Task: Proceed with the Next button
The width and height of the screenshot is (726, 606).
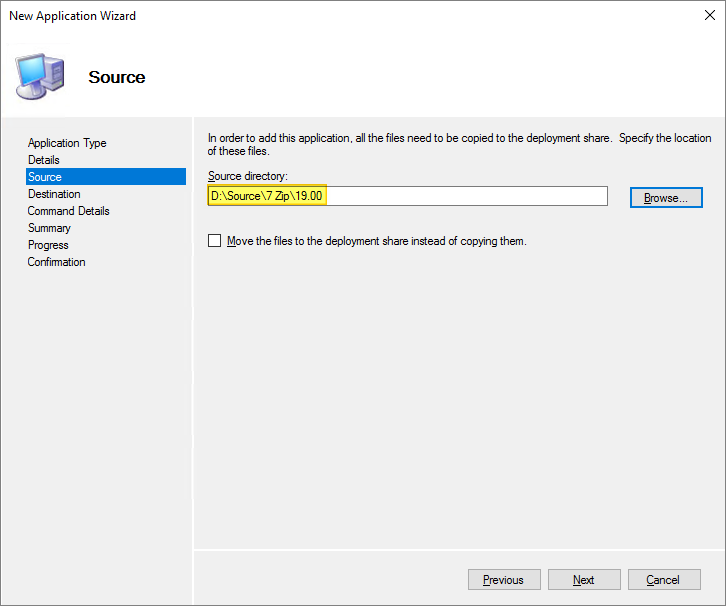Action: [584, 580]
